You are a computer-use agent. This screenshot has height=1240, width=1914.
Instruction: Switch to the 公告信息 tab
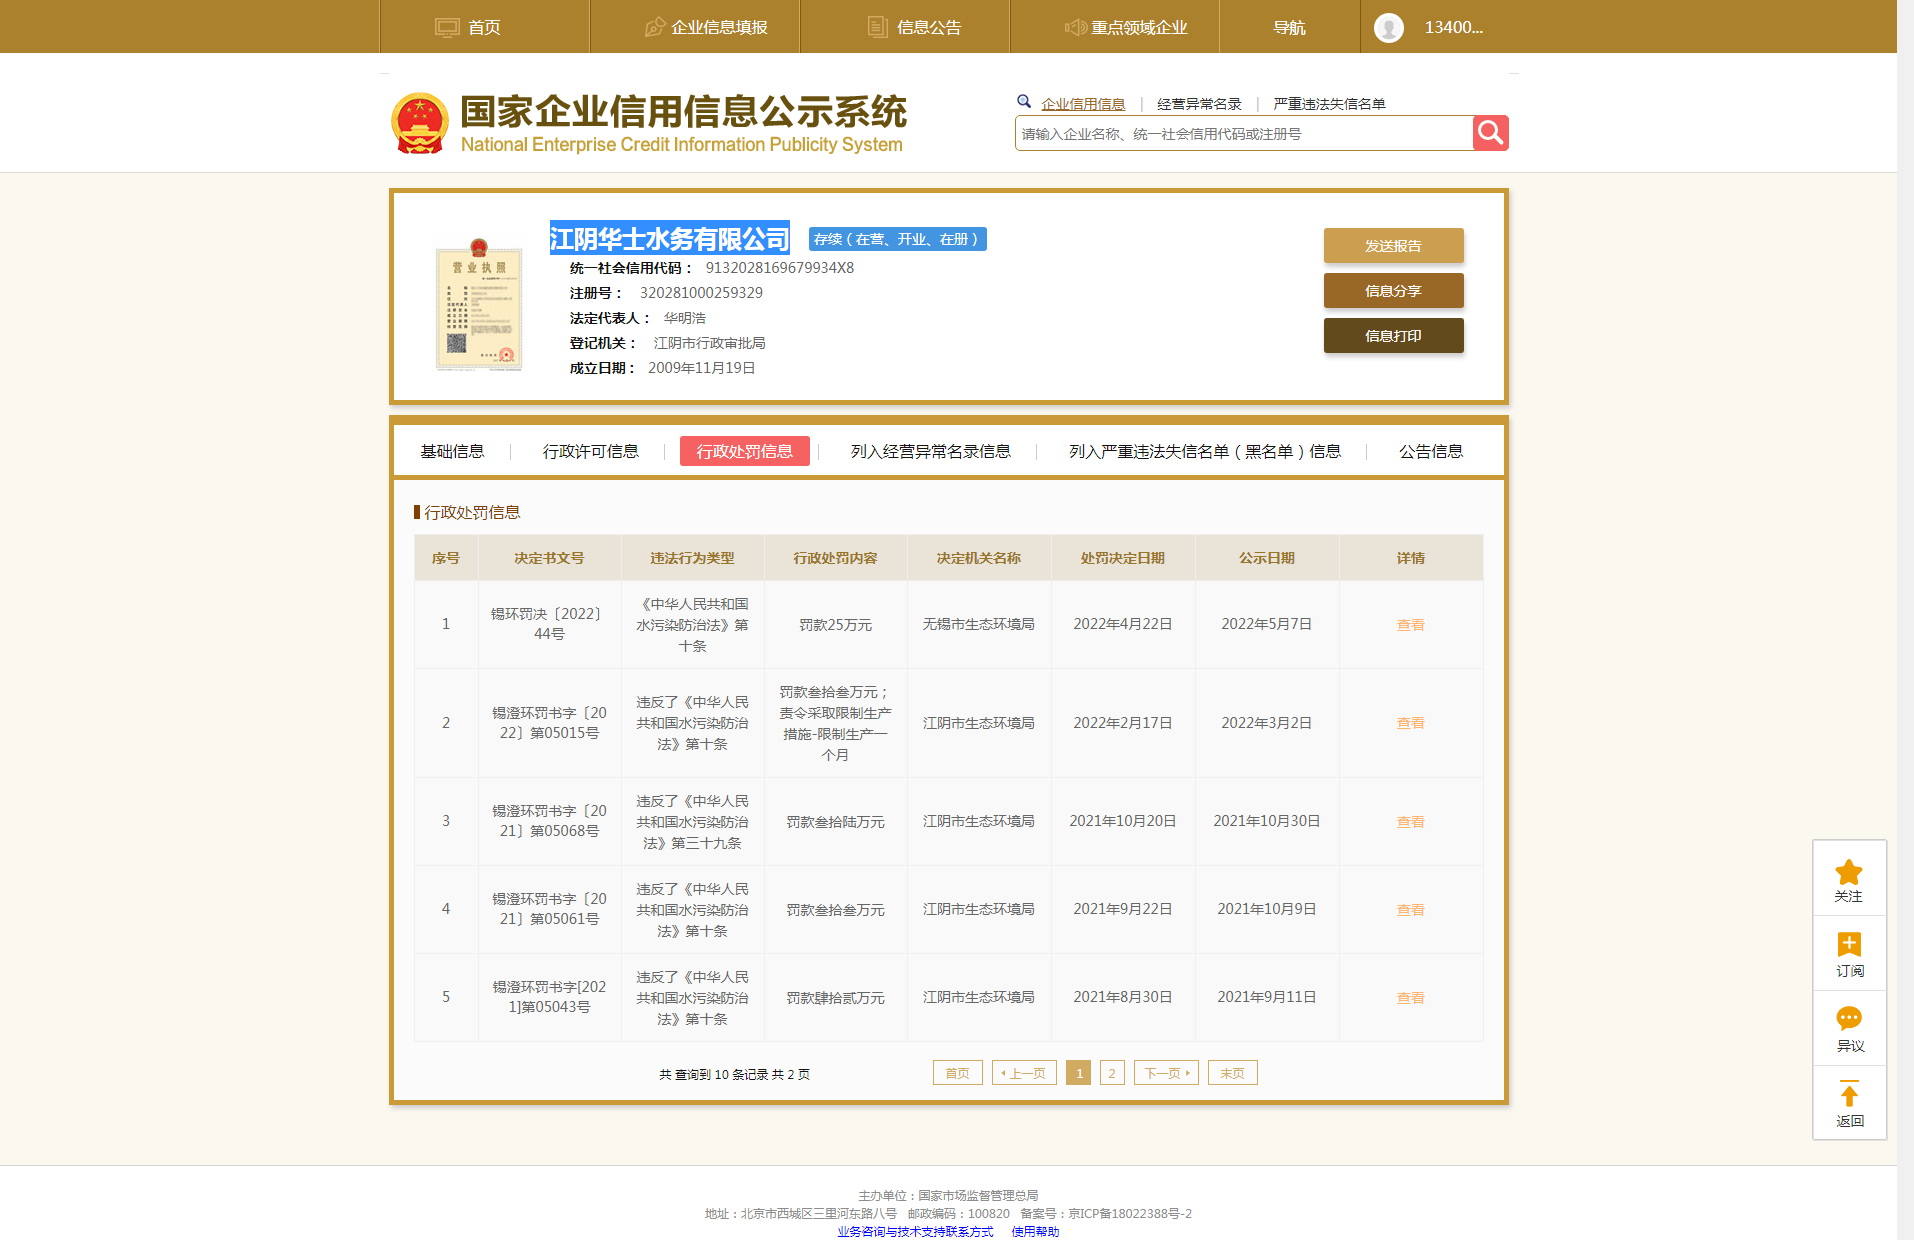[1431, 451]
